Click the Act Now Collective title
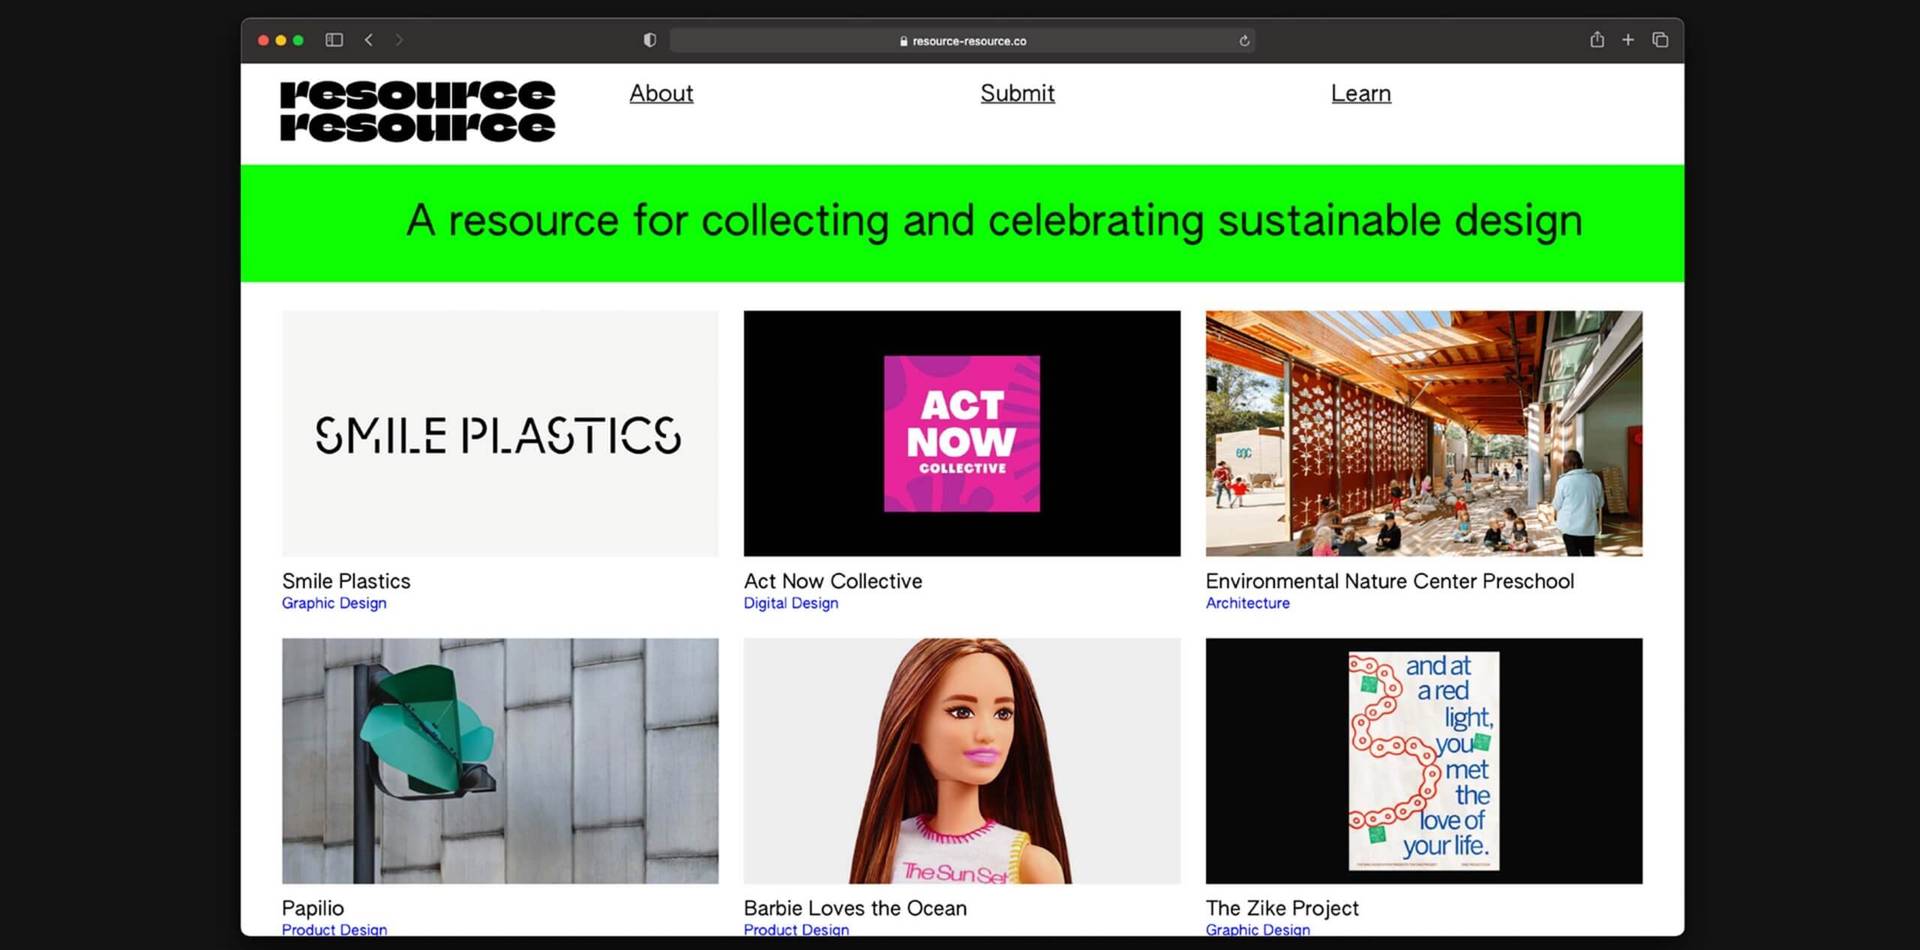The image size is (1920, 950). [x=833, y=581]
